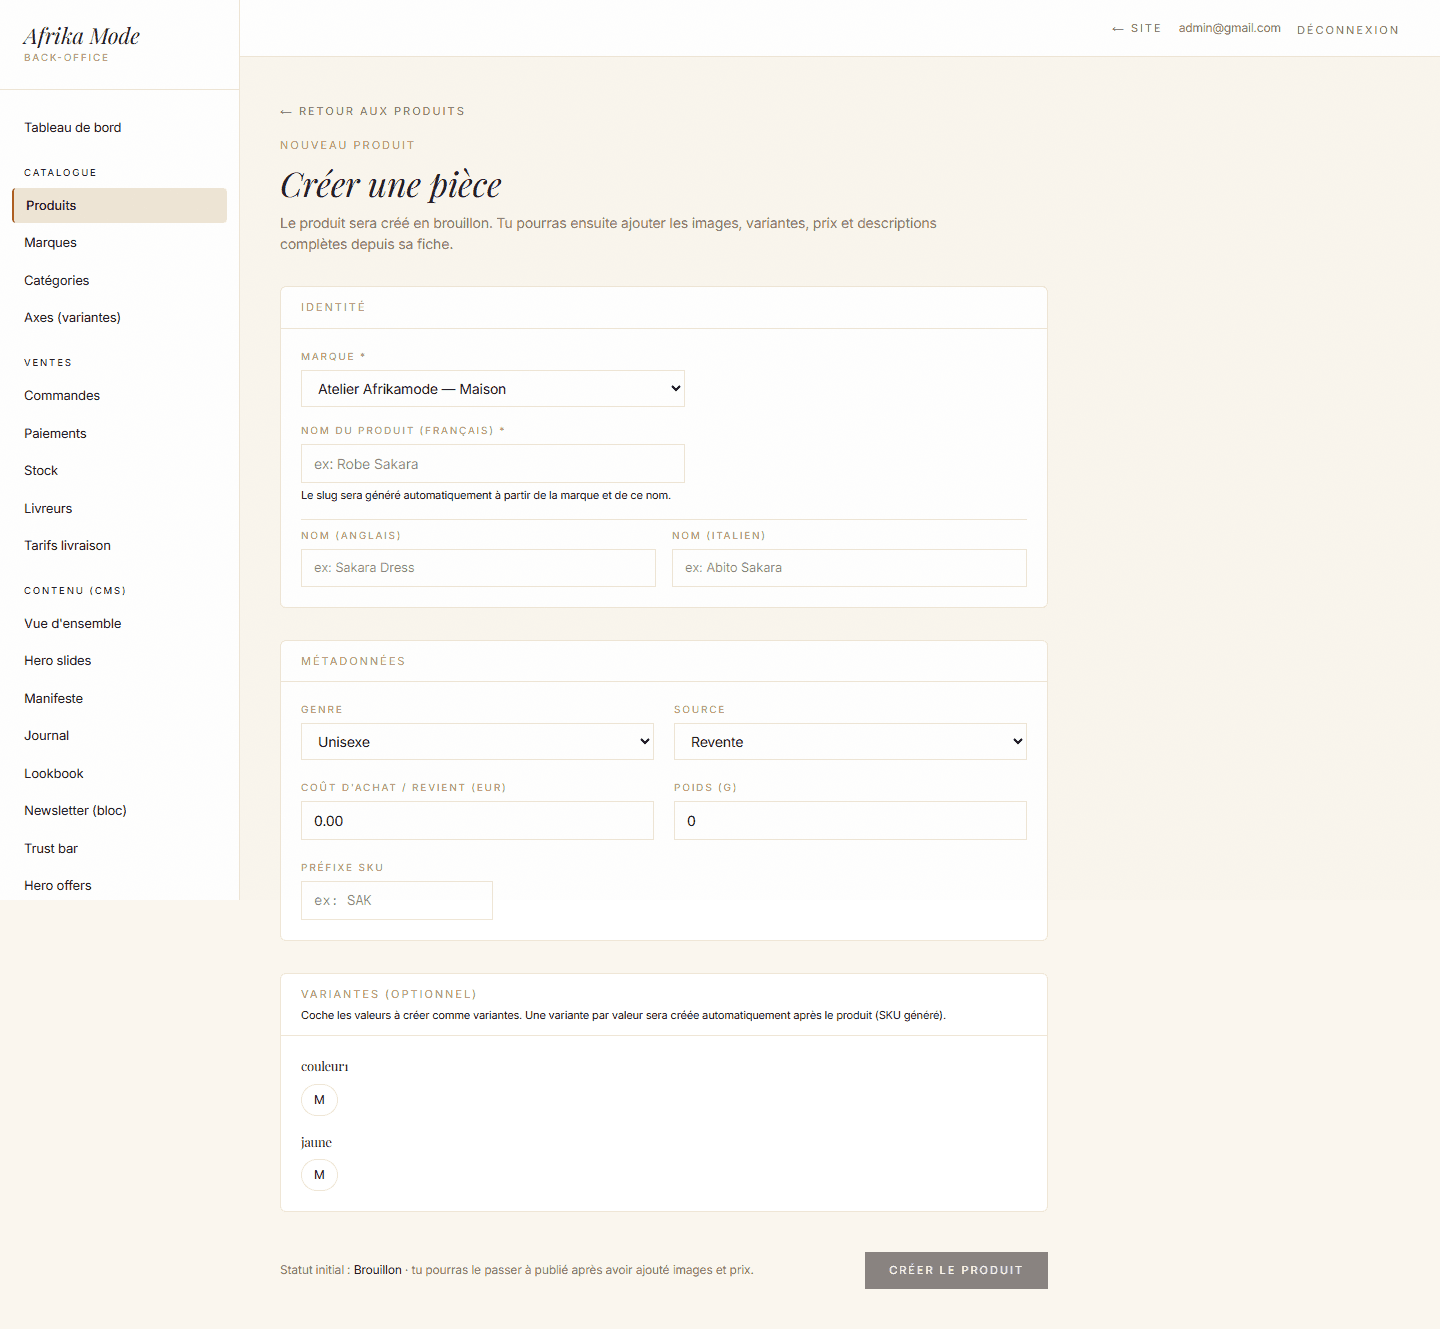Open Paiements in the sidebar
This screenshot has height=1329, width=1440.
[119, 434]
